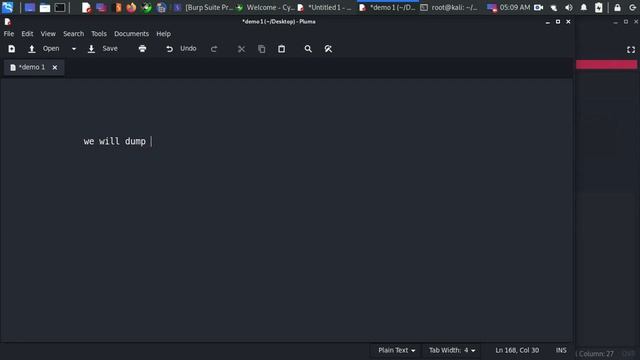Open the notifications bell tray icon

point(584,7)
